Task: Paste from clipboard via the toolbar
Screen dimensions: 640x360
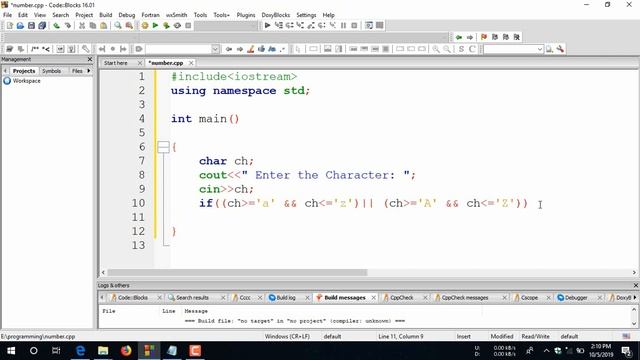Action: pyautogui.click(x=104, y=26)
